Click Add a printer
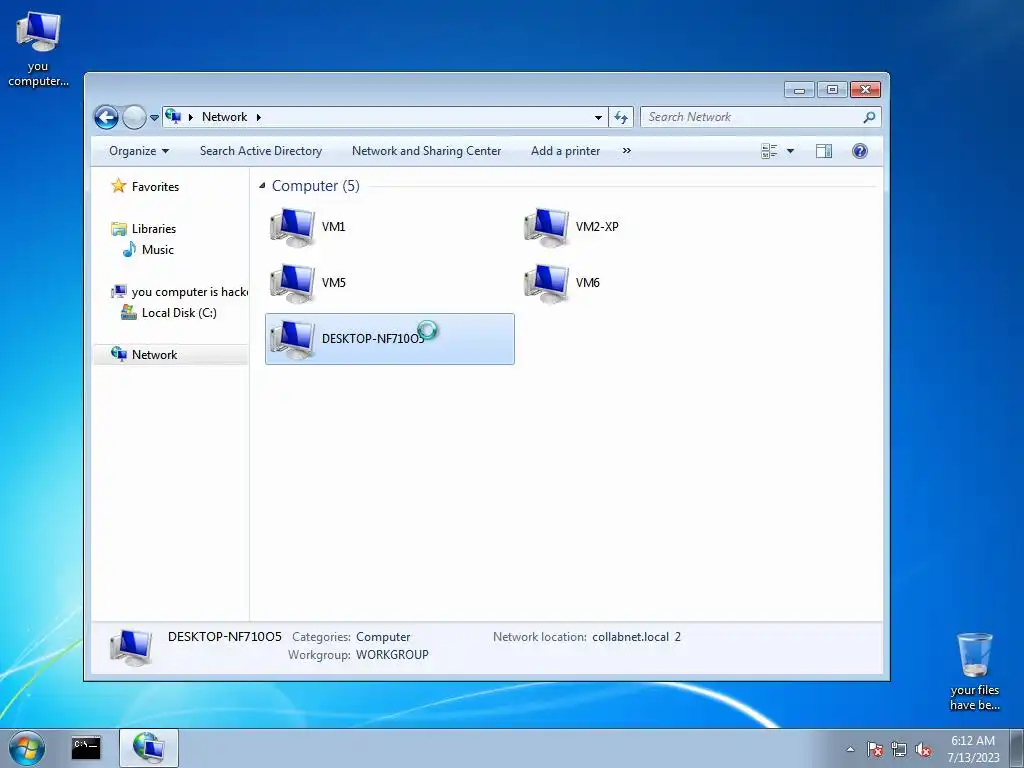This screenshot has height=768, width=1024. [x=566, y=151]
